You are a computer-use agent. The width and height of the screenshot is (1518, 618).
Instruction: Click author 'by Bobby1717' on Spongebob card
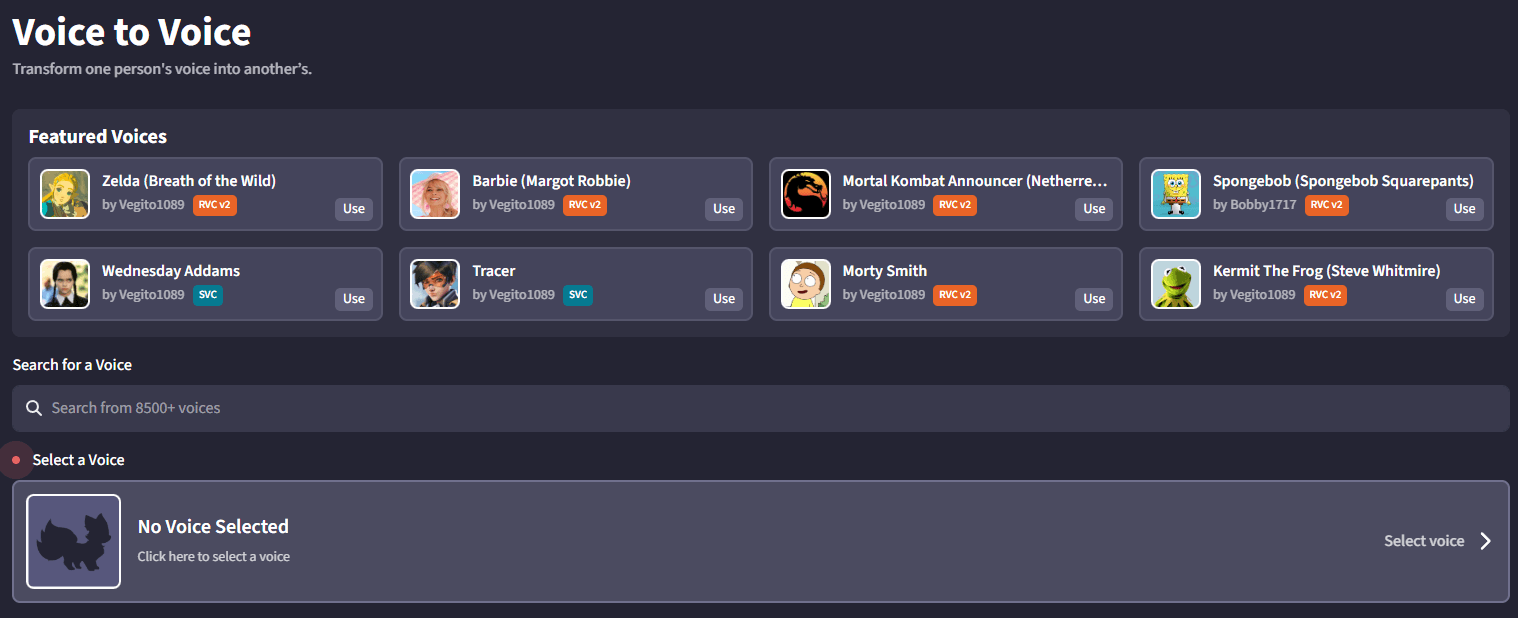click(x=1254, y=205)
